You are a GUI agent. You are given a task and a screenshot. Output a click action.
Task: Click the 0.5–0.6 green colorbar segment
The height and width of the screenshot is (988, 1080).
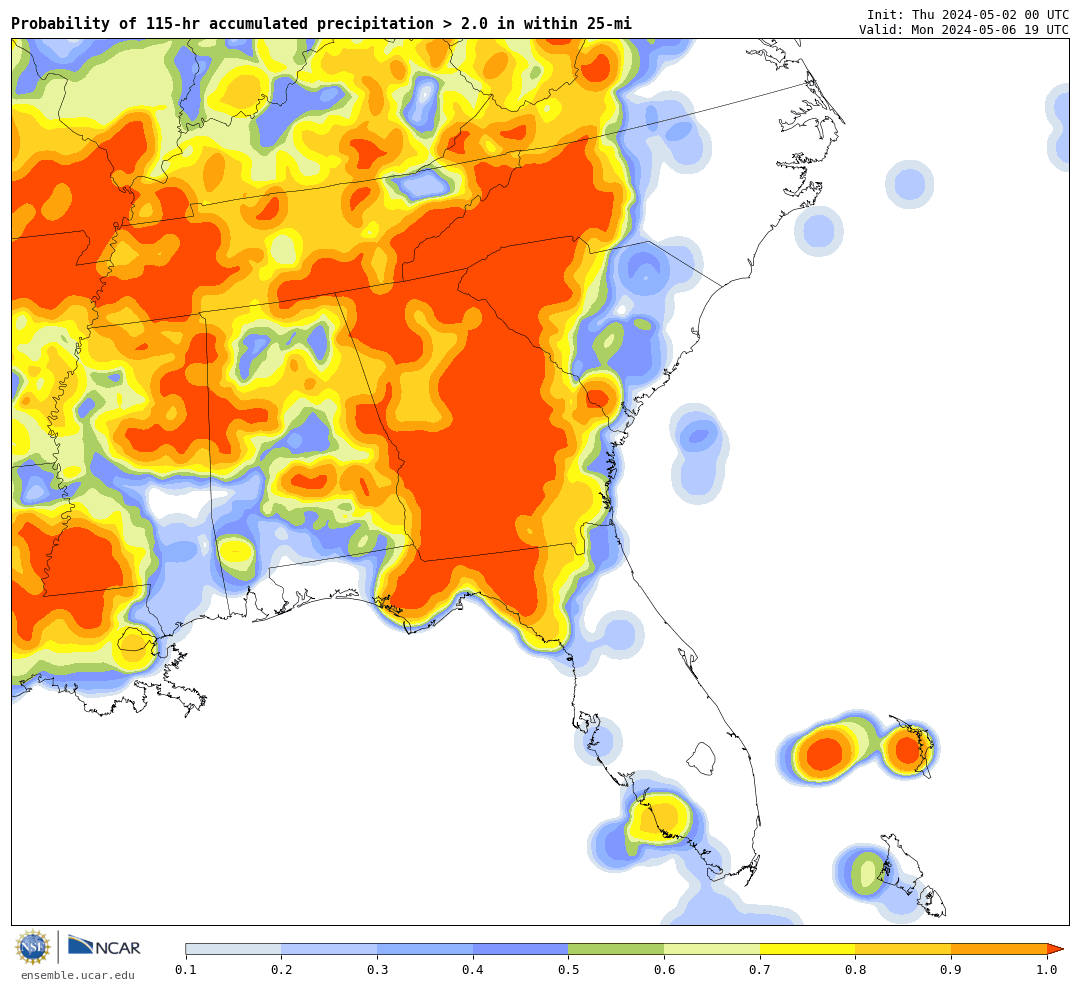click(616, 949)
